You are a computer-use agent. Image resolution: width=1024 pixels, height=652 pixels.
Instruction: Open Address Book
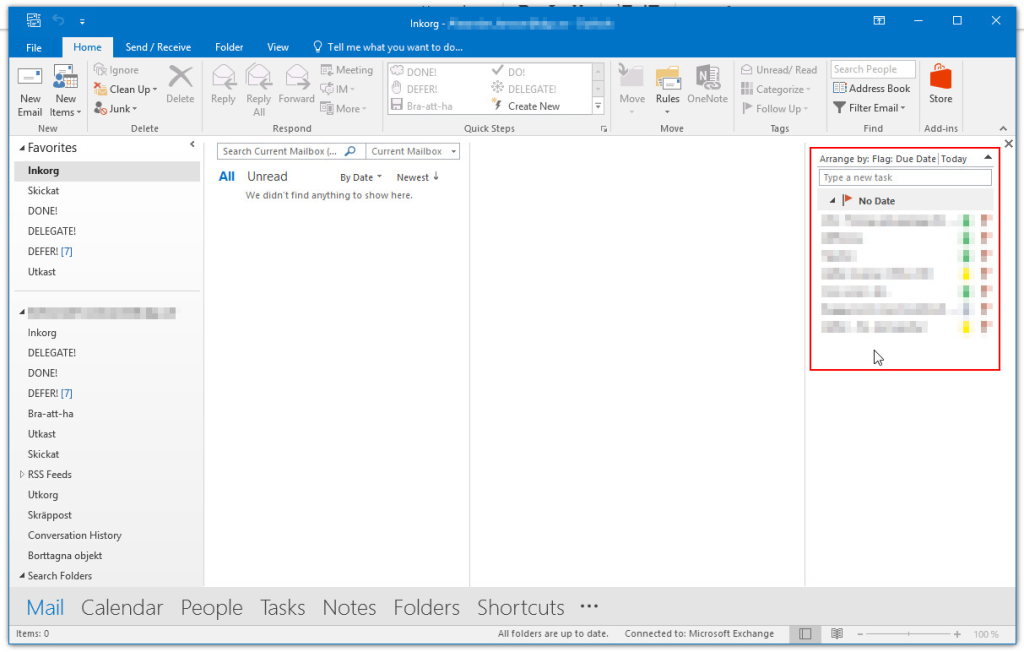pyautogui.click(x=872, y=88)
